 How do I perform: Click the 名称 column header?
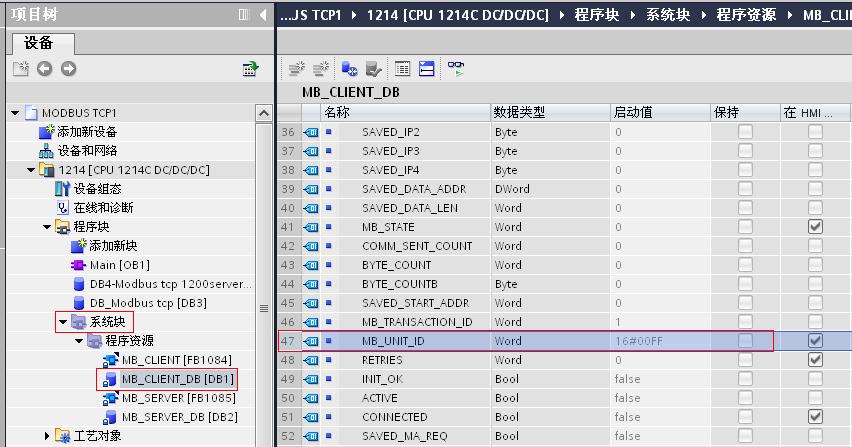pos(405,112)
